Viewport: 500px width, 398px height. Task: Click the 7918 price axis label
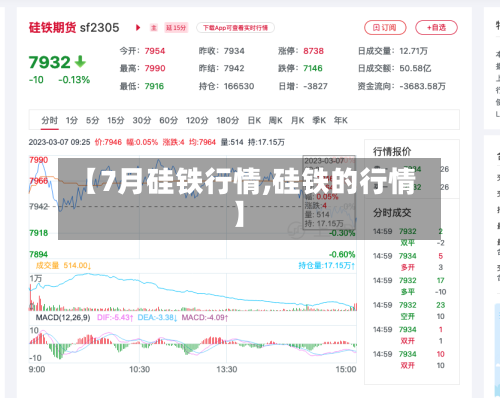pos(39,233)
